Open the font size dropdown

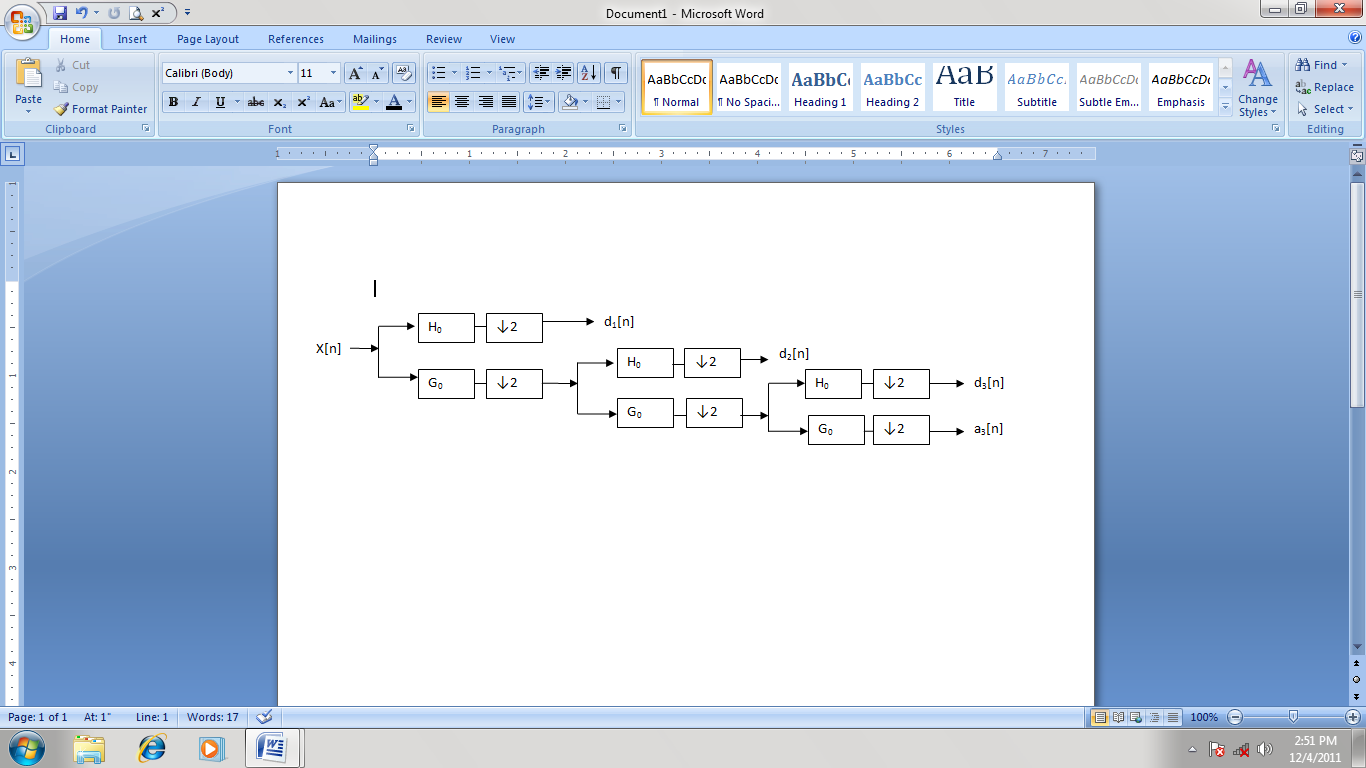334,73
